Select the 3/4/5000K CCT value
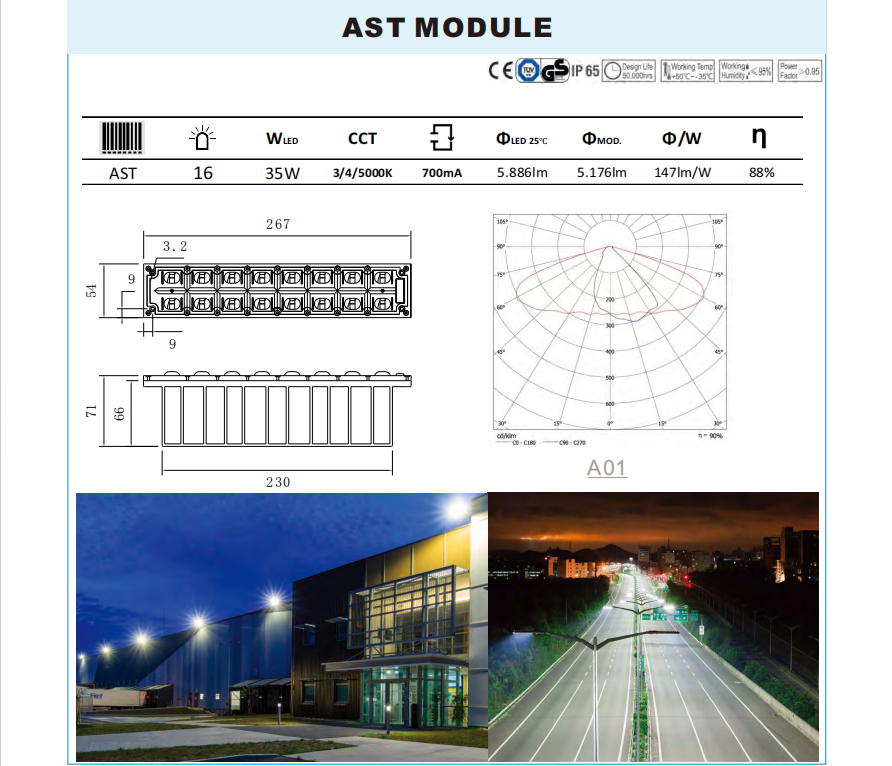892x766 pixels. tap(362, 173)
